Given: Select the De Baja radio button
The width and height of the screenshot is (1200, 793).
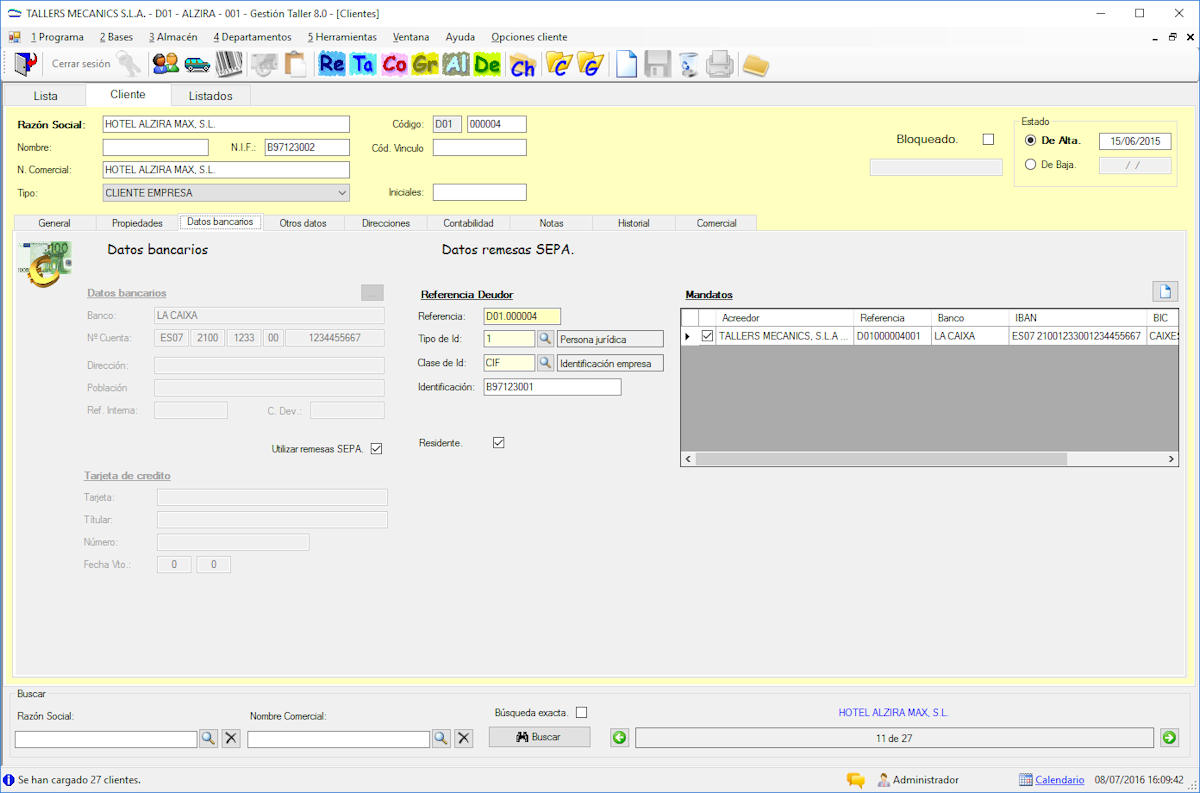Looking at the screenshot, I should pos(1031,164).
